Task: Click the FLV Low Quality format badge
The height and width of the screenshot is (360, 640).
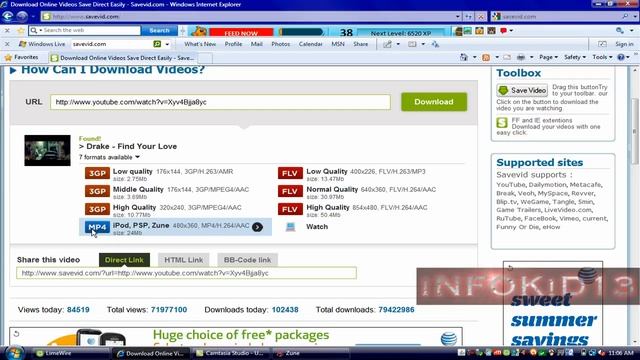Action: click(290, 173)
